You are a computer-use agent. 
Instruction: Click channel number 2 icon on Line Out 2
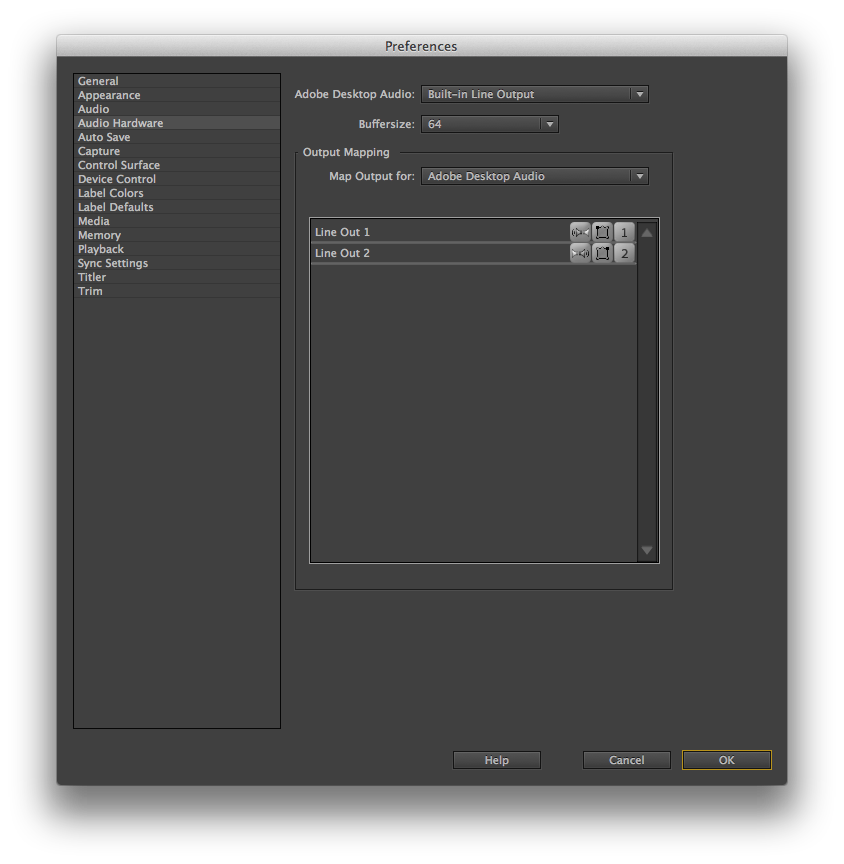(x=624, y=253)
